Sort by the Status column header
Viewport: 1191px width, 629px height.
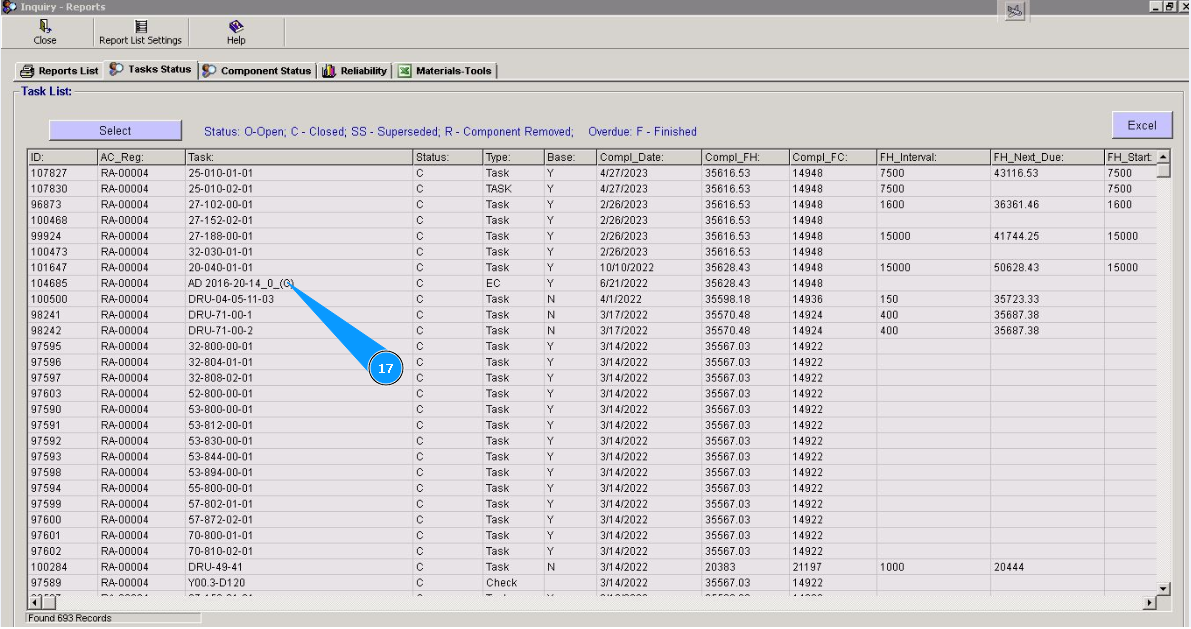coord(446,157)
